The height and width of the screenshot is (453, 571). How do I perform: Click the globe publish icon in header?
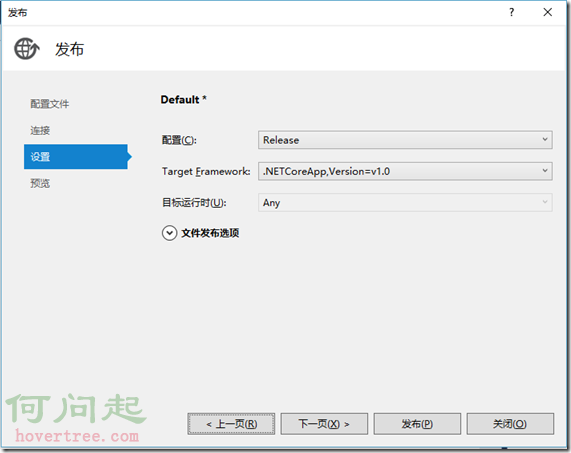click(27, 49)
